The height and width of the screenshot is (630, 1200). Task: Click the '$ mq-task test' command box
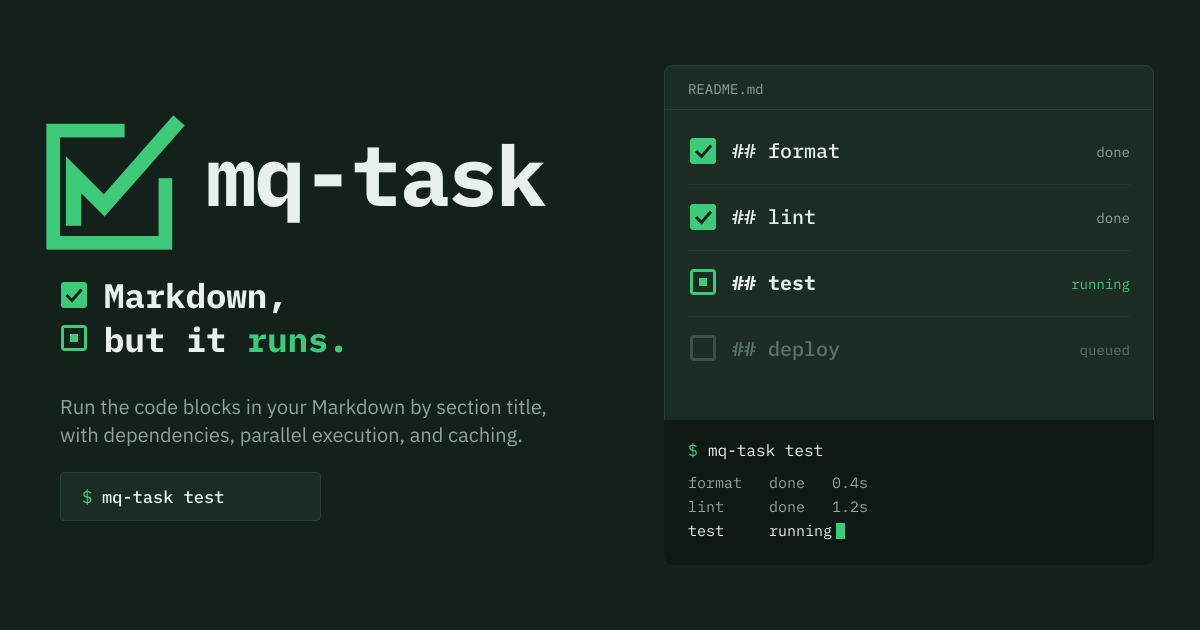pos(190,497)
